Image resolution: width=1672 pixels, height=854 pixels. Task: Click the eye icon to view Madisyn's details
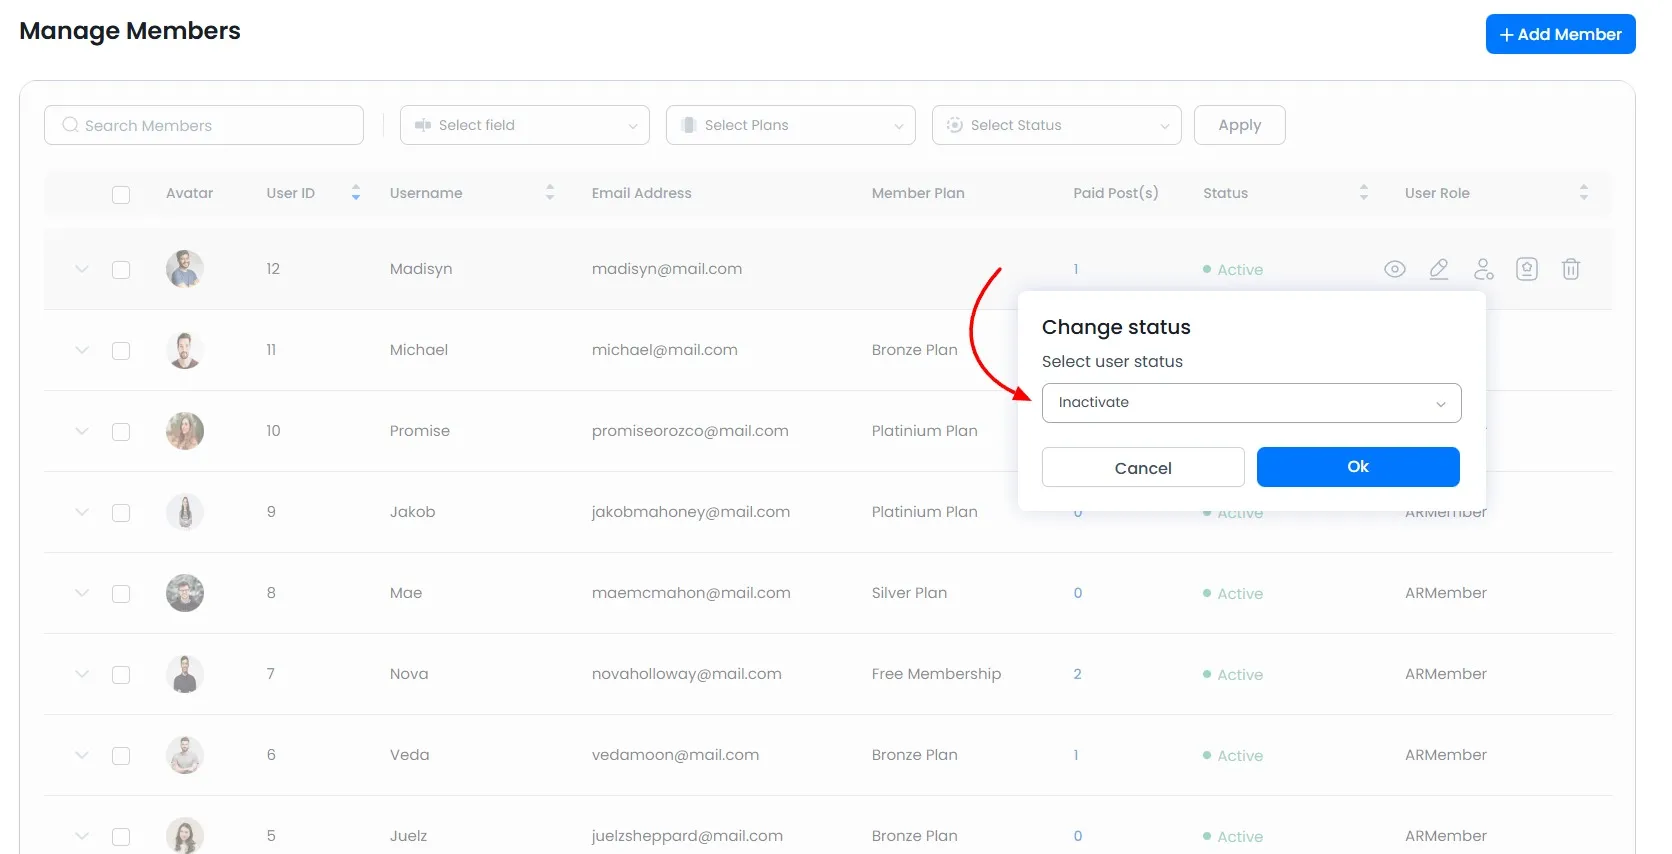[1394, 269]
